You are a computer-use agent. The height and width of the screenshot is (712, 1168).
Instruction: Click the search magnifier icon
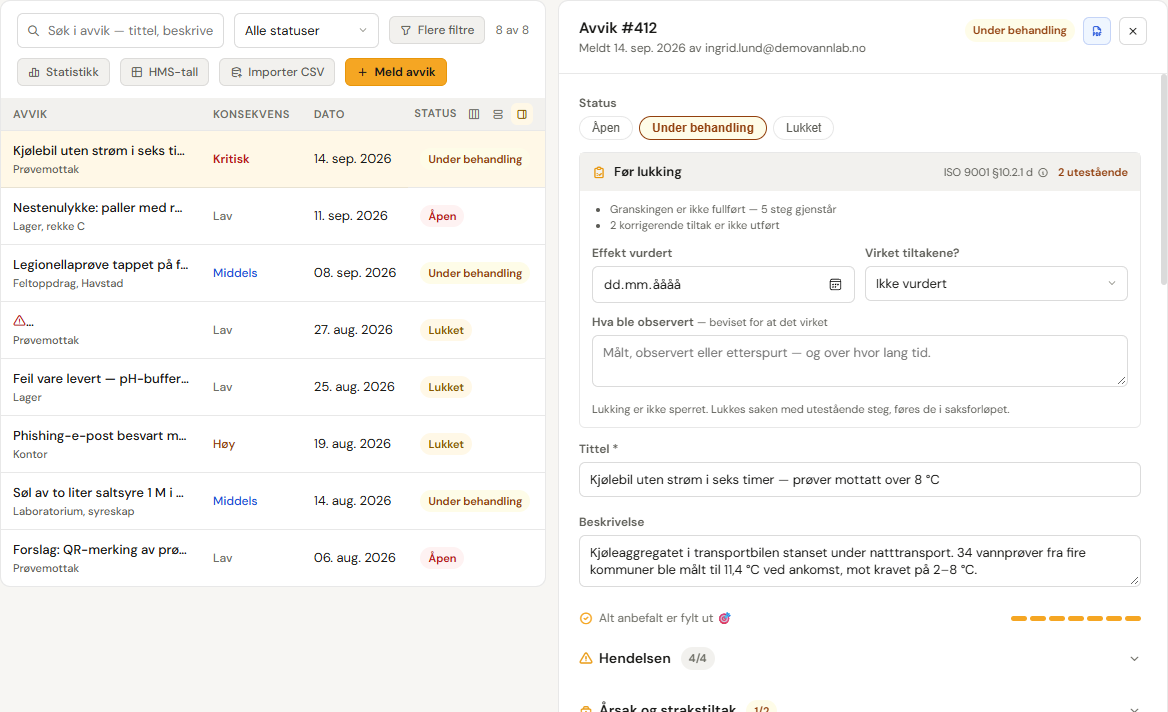click(x=34, y=31)
